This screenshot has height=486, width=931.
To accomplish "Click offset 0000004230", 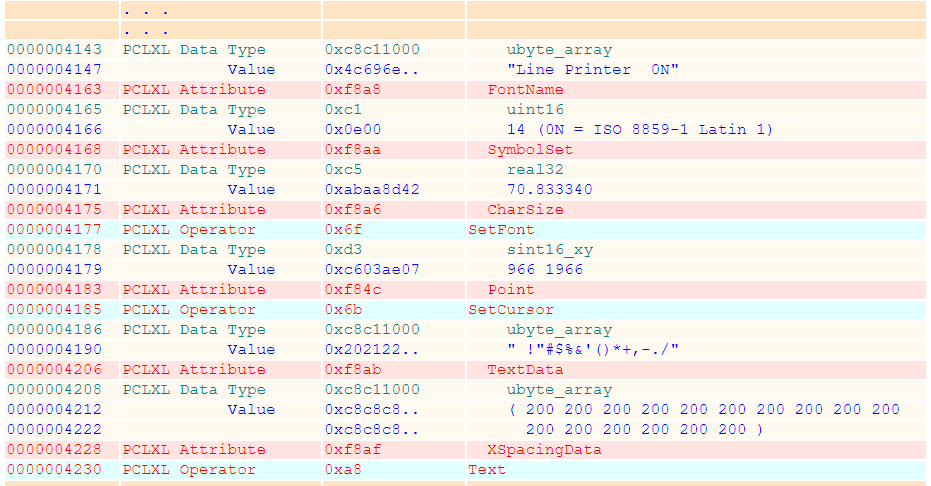I will click(55, 470).
